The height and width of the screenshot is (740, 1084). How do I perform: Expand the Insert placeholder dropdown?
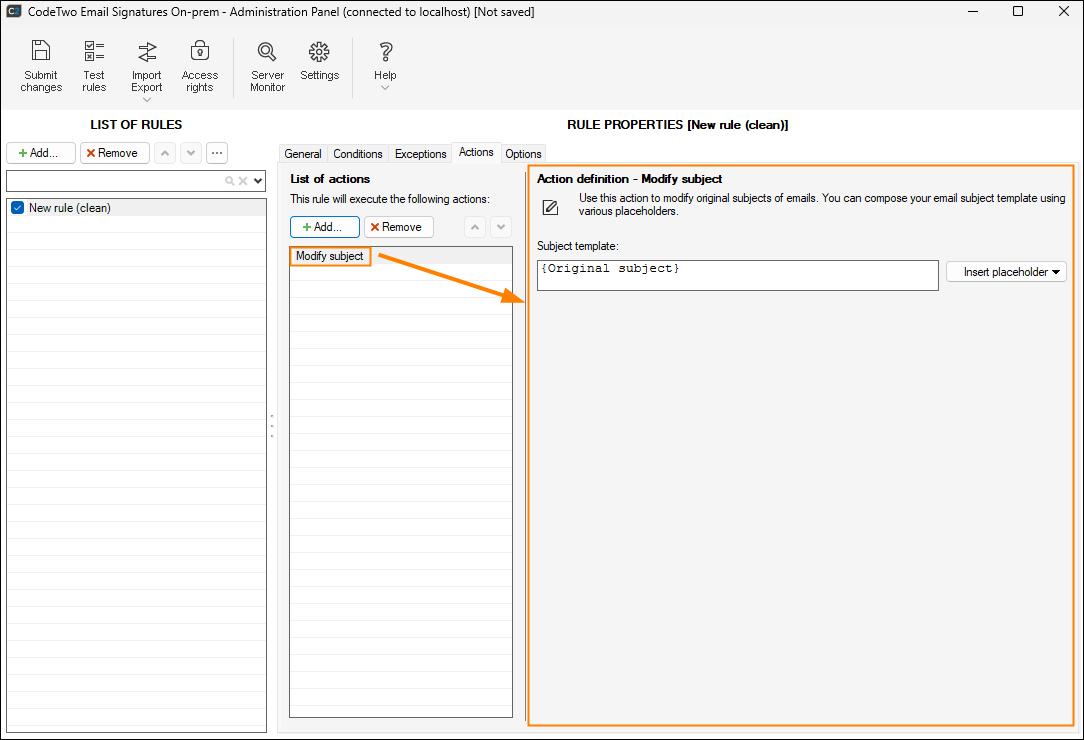click(1006, 272)
